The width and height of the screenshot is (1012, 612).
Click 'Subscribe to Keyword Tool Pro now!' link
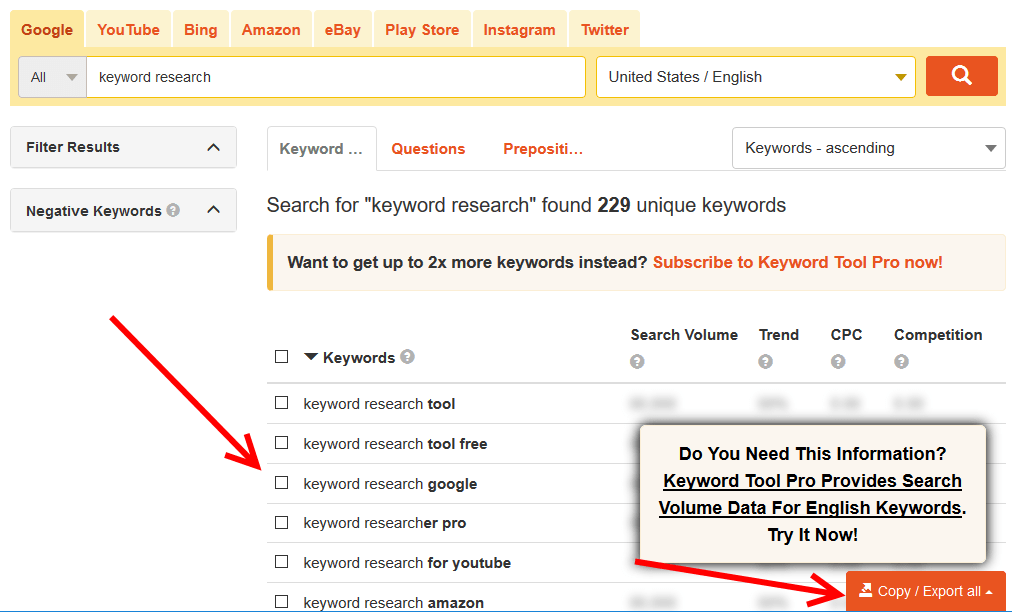(798, 262)
